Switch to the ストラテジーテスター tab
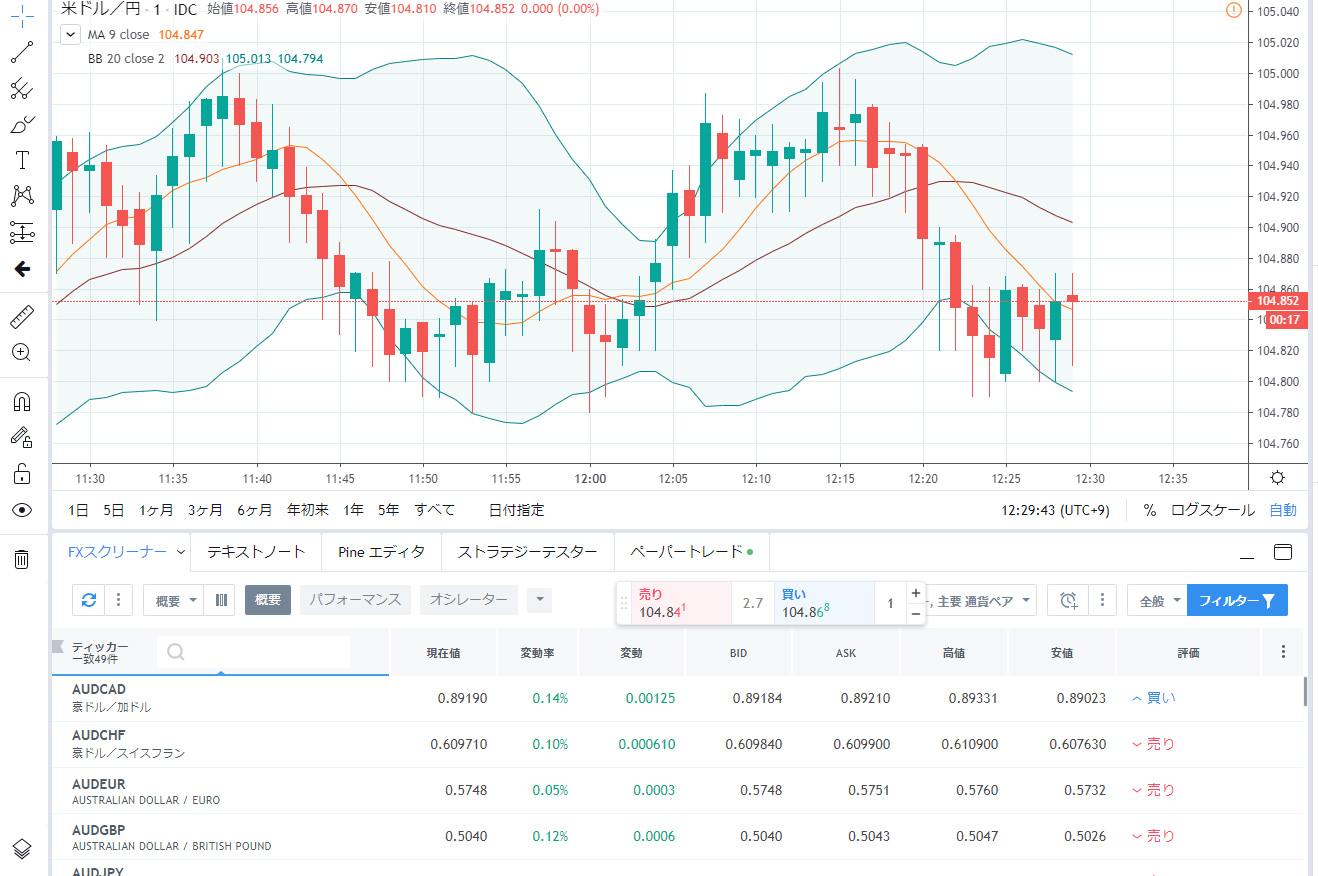This screenshot has width=1318, height=876. 527,551
